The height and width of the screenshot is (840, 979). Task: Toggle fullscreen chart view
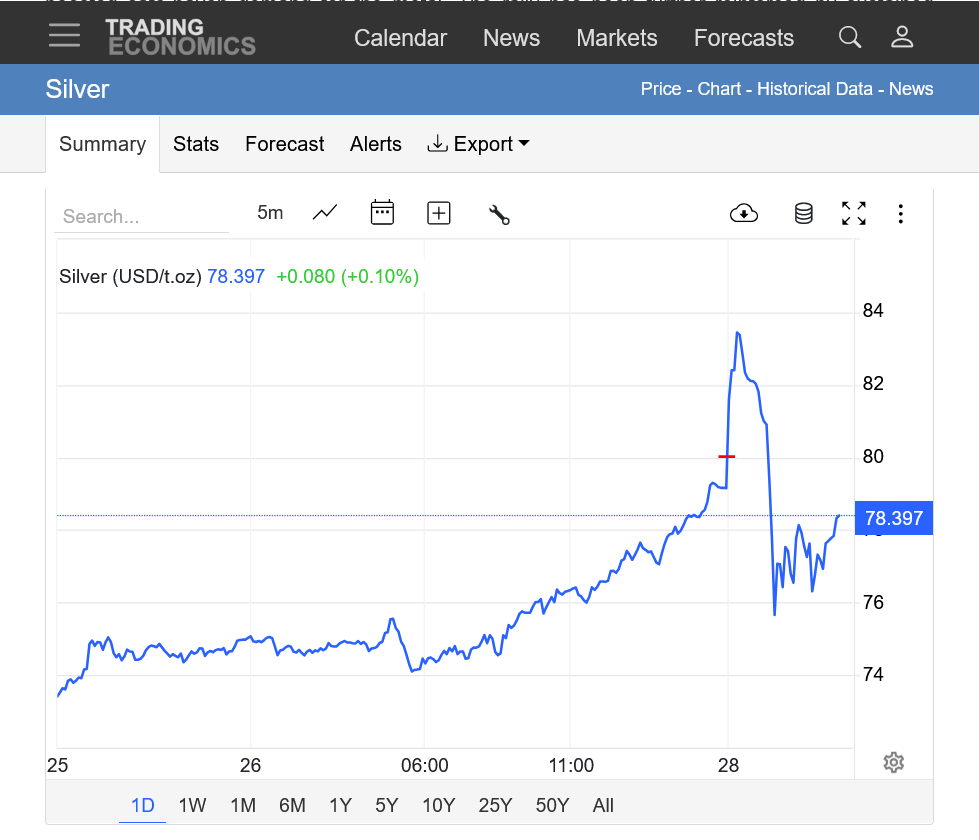coord(853,213)
